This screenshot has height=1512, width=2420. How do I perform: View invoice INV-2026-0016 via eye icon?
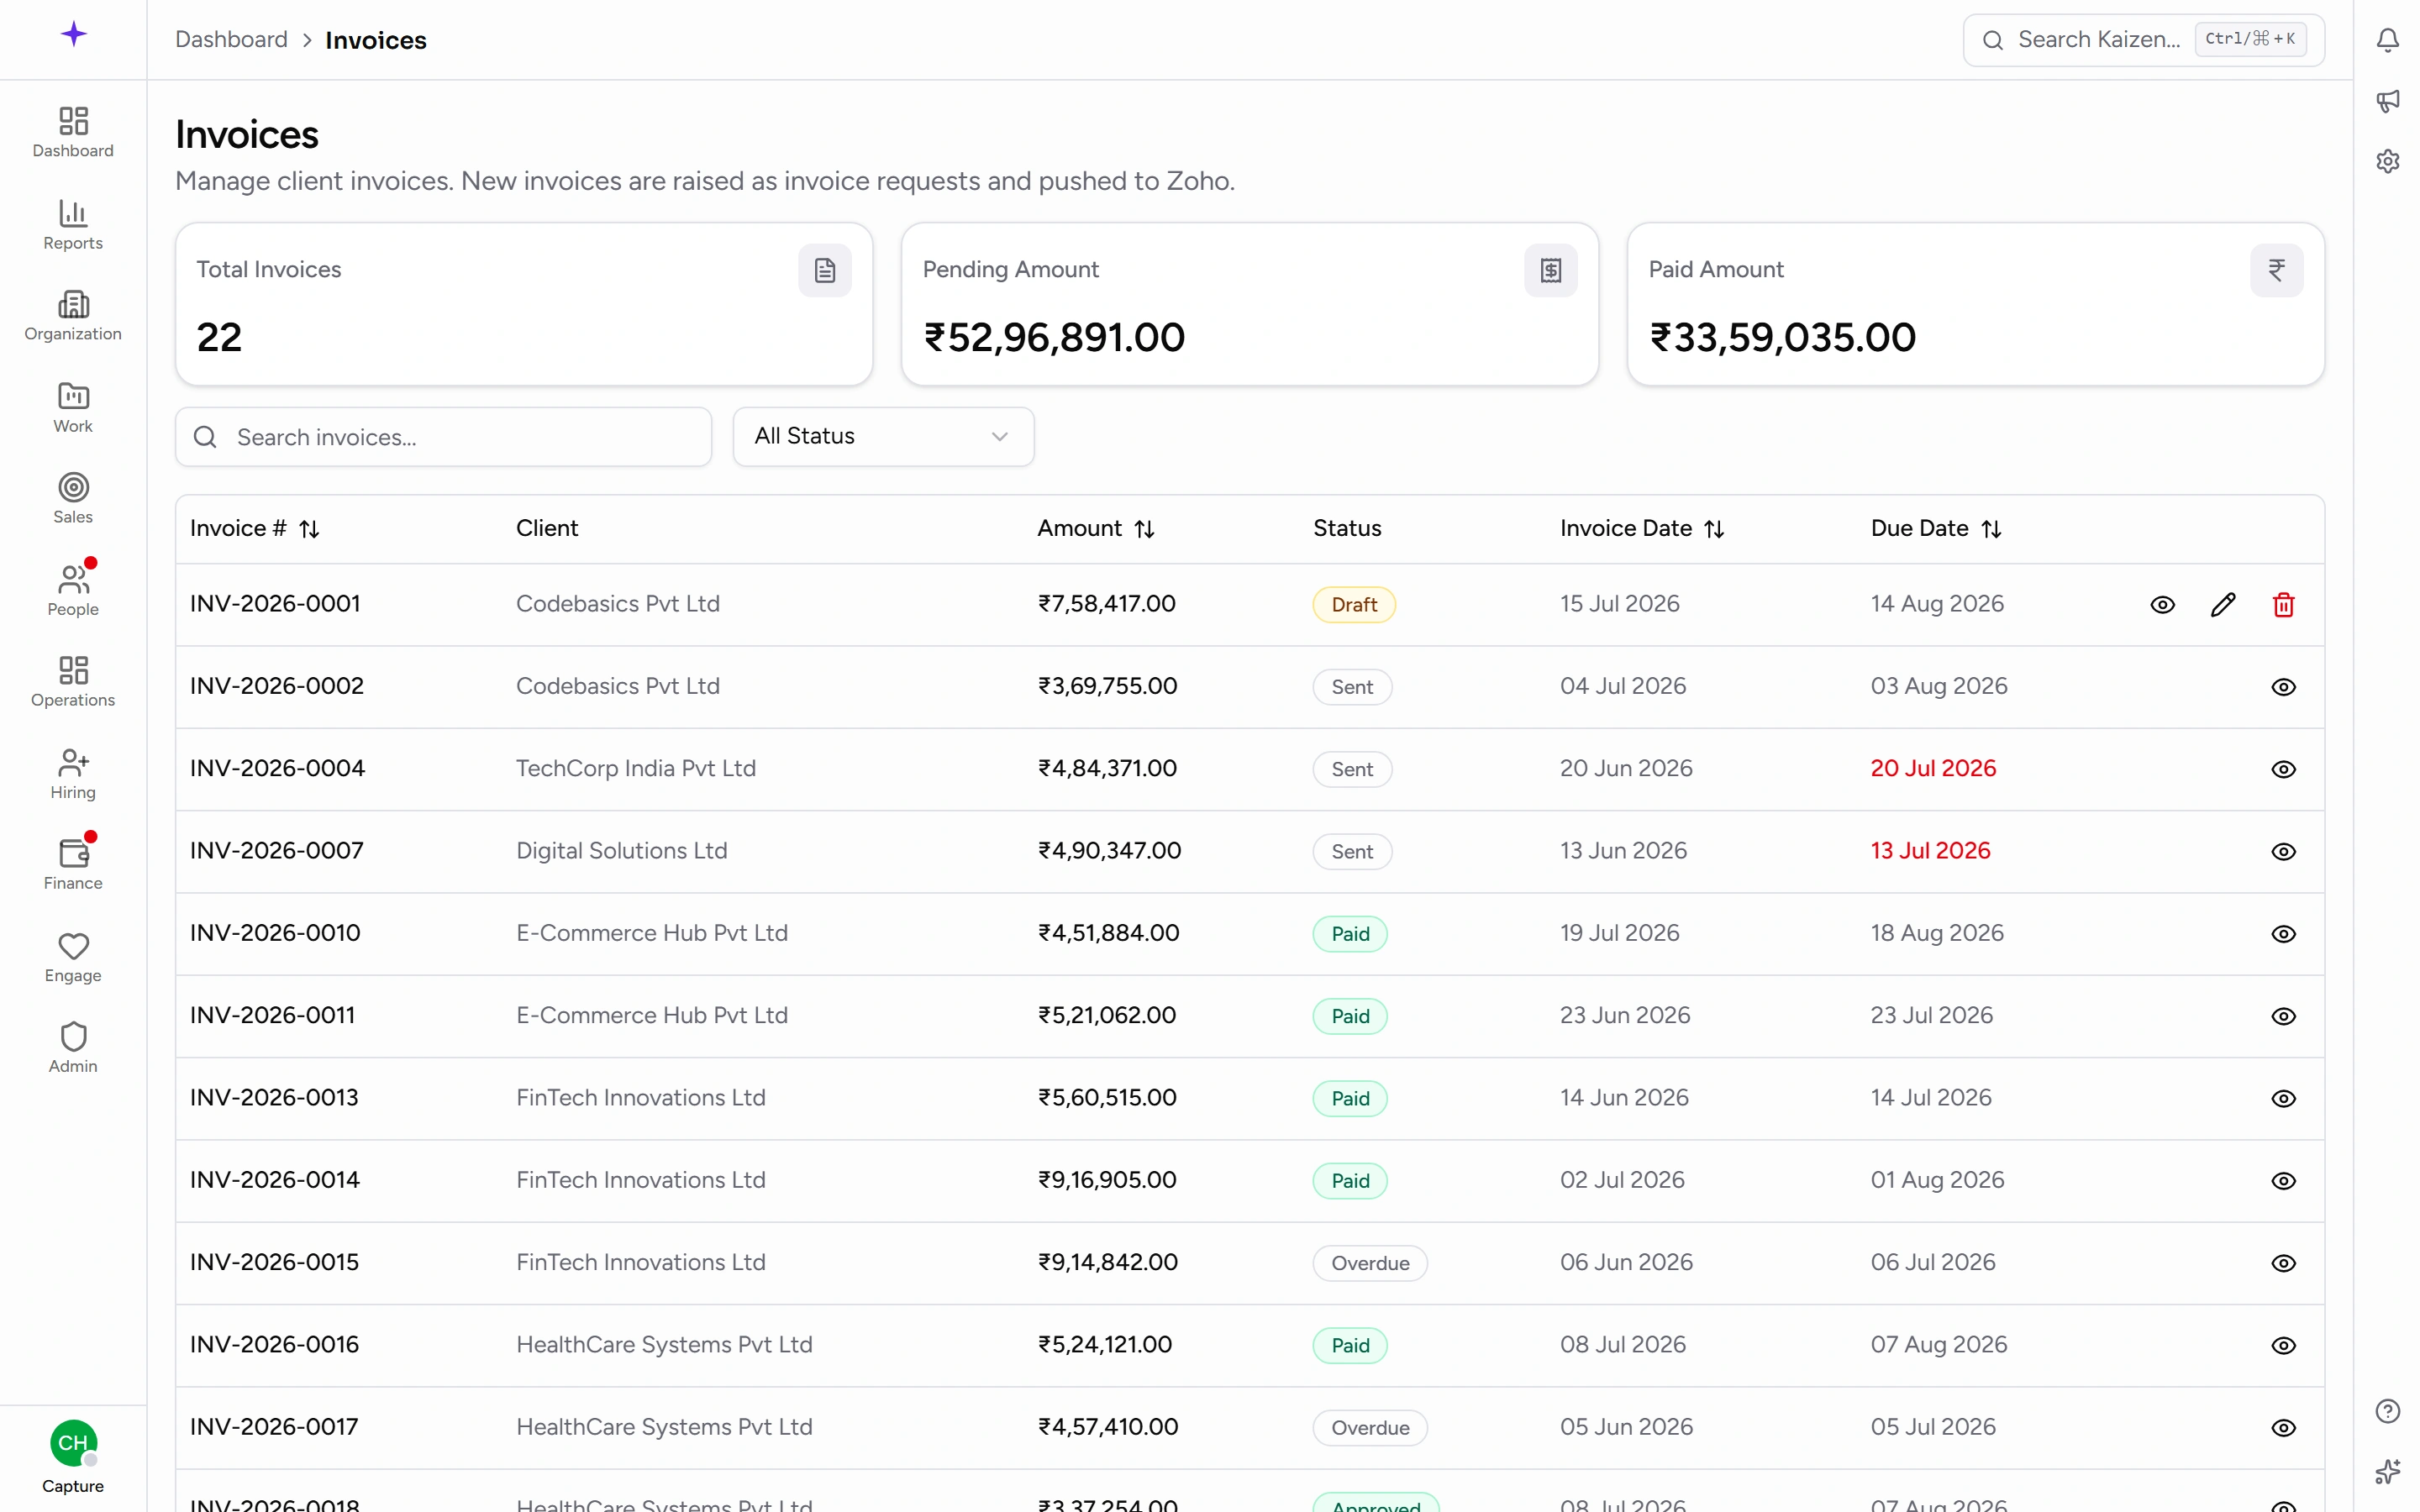click(2283, 1345)
